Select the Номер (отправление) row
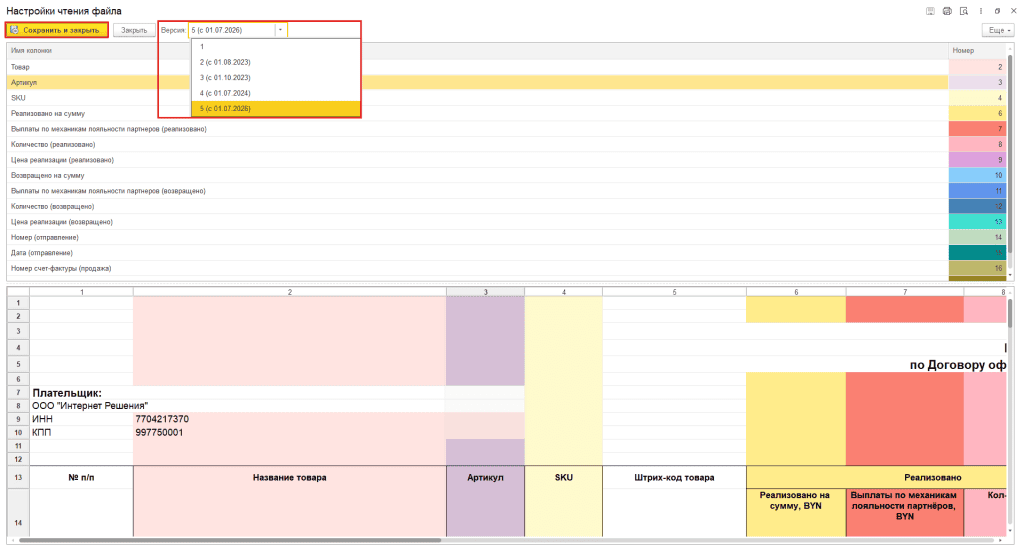Screen dimensions: 1024x551 click(477, 238)
